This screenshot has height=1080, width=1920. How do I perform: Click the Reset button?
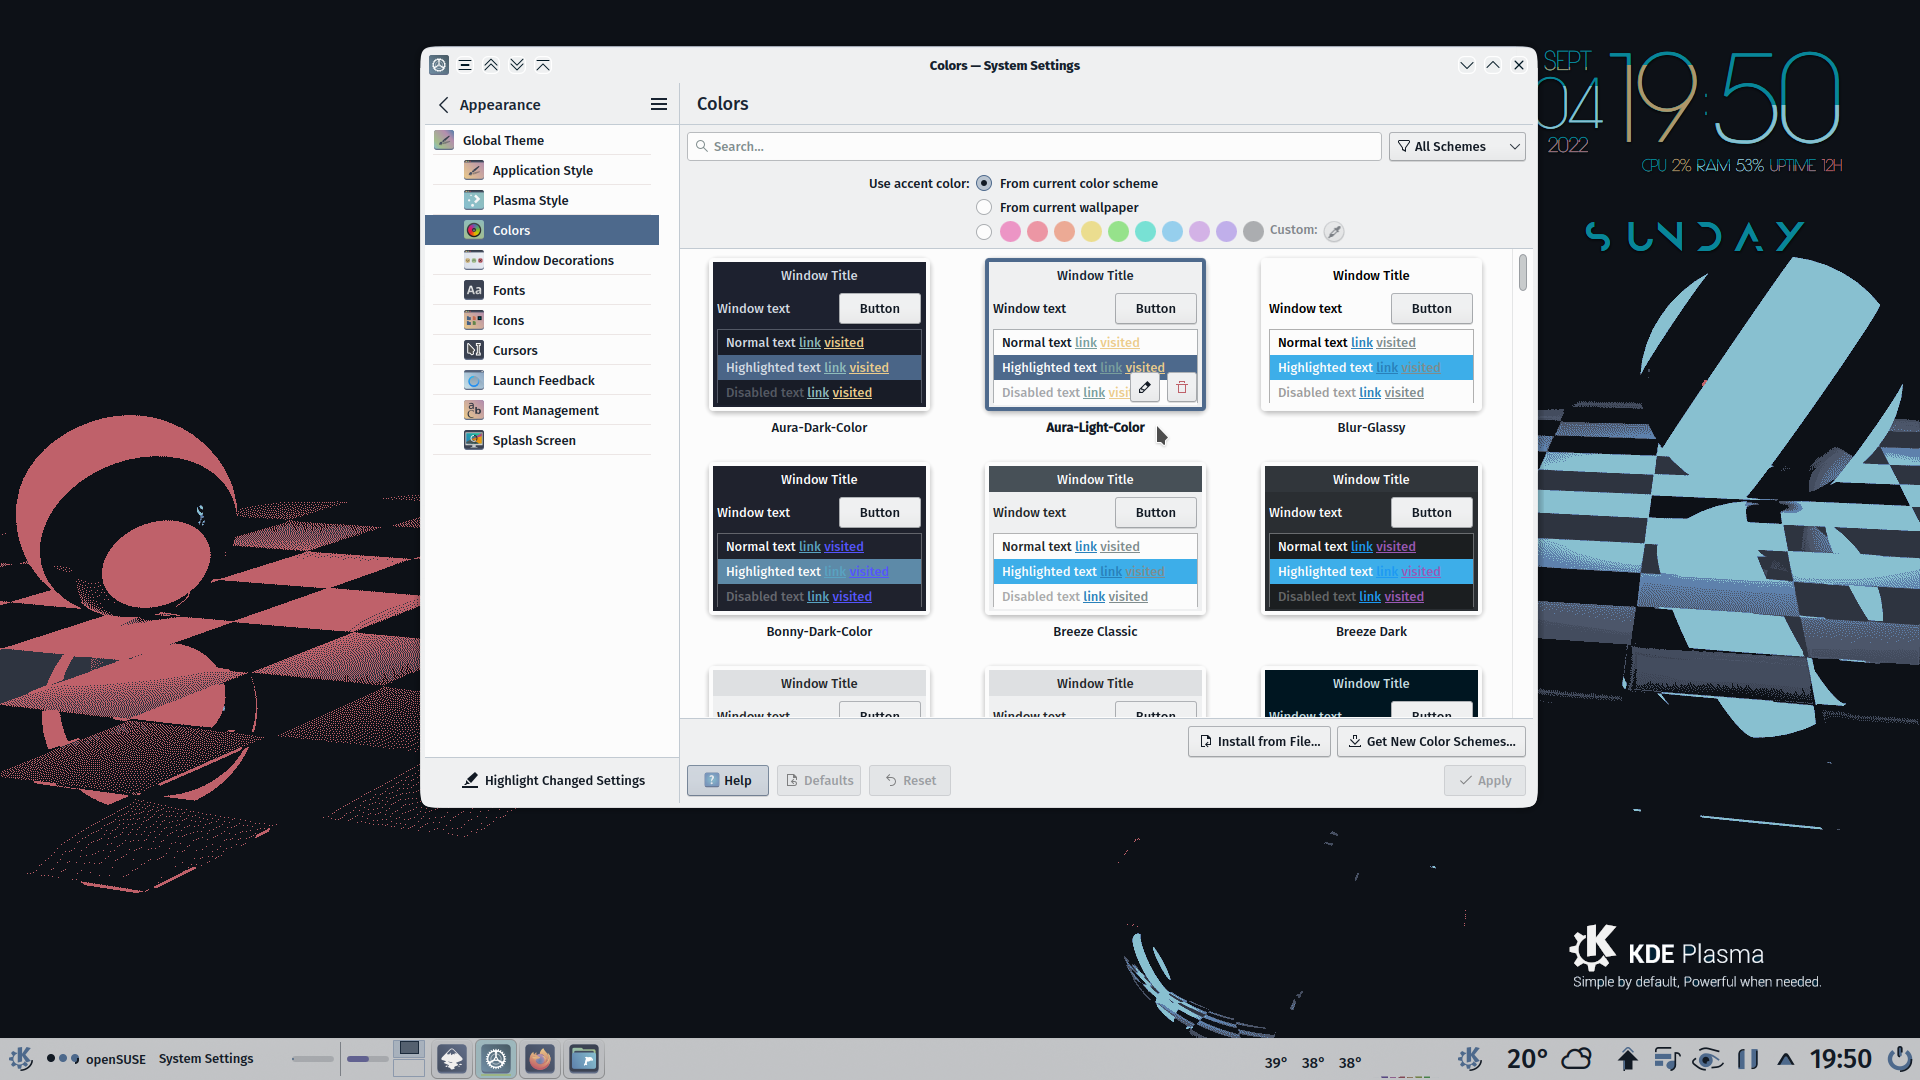click(910, 780)
